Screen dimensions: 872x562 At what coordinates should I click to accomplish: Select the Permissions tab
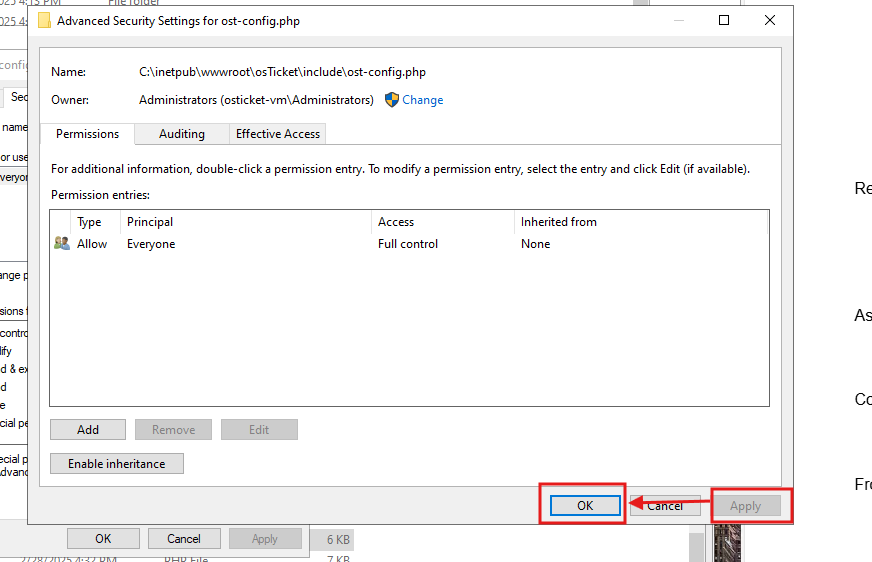point(87,134)
